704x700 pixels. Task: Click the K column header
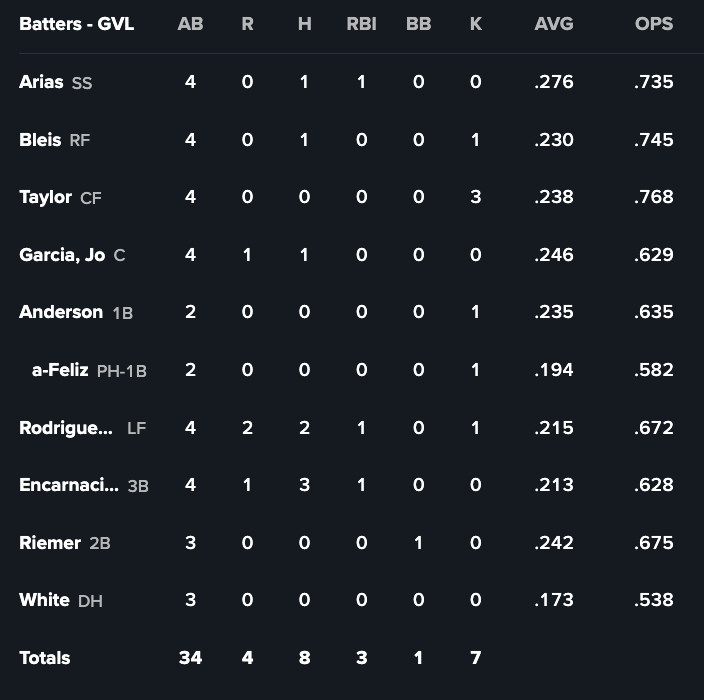point(475,24)
